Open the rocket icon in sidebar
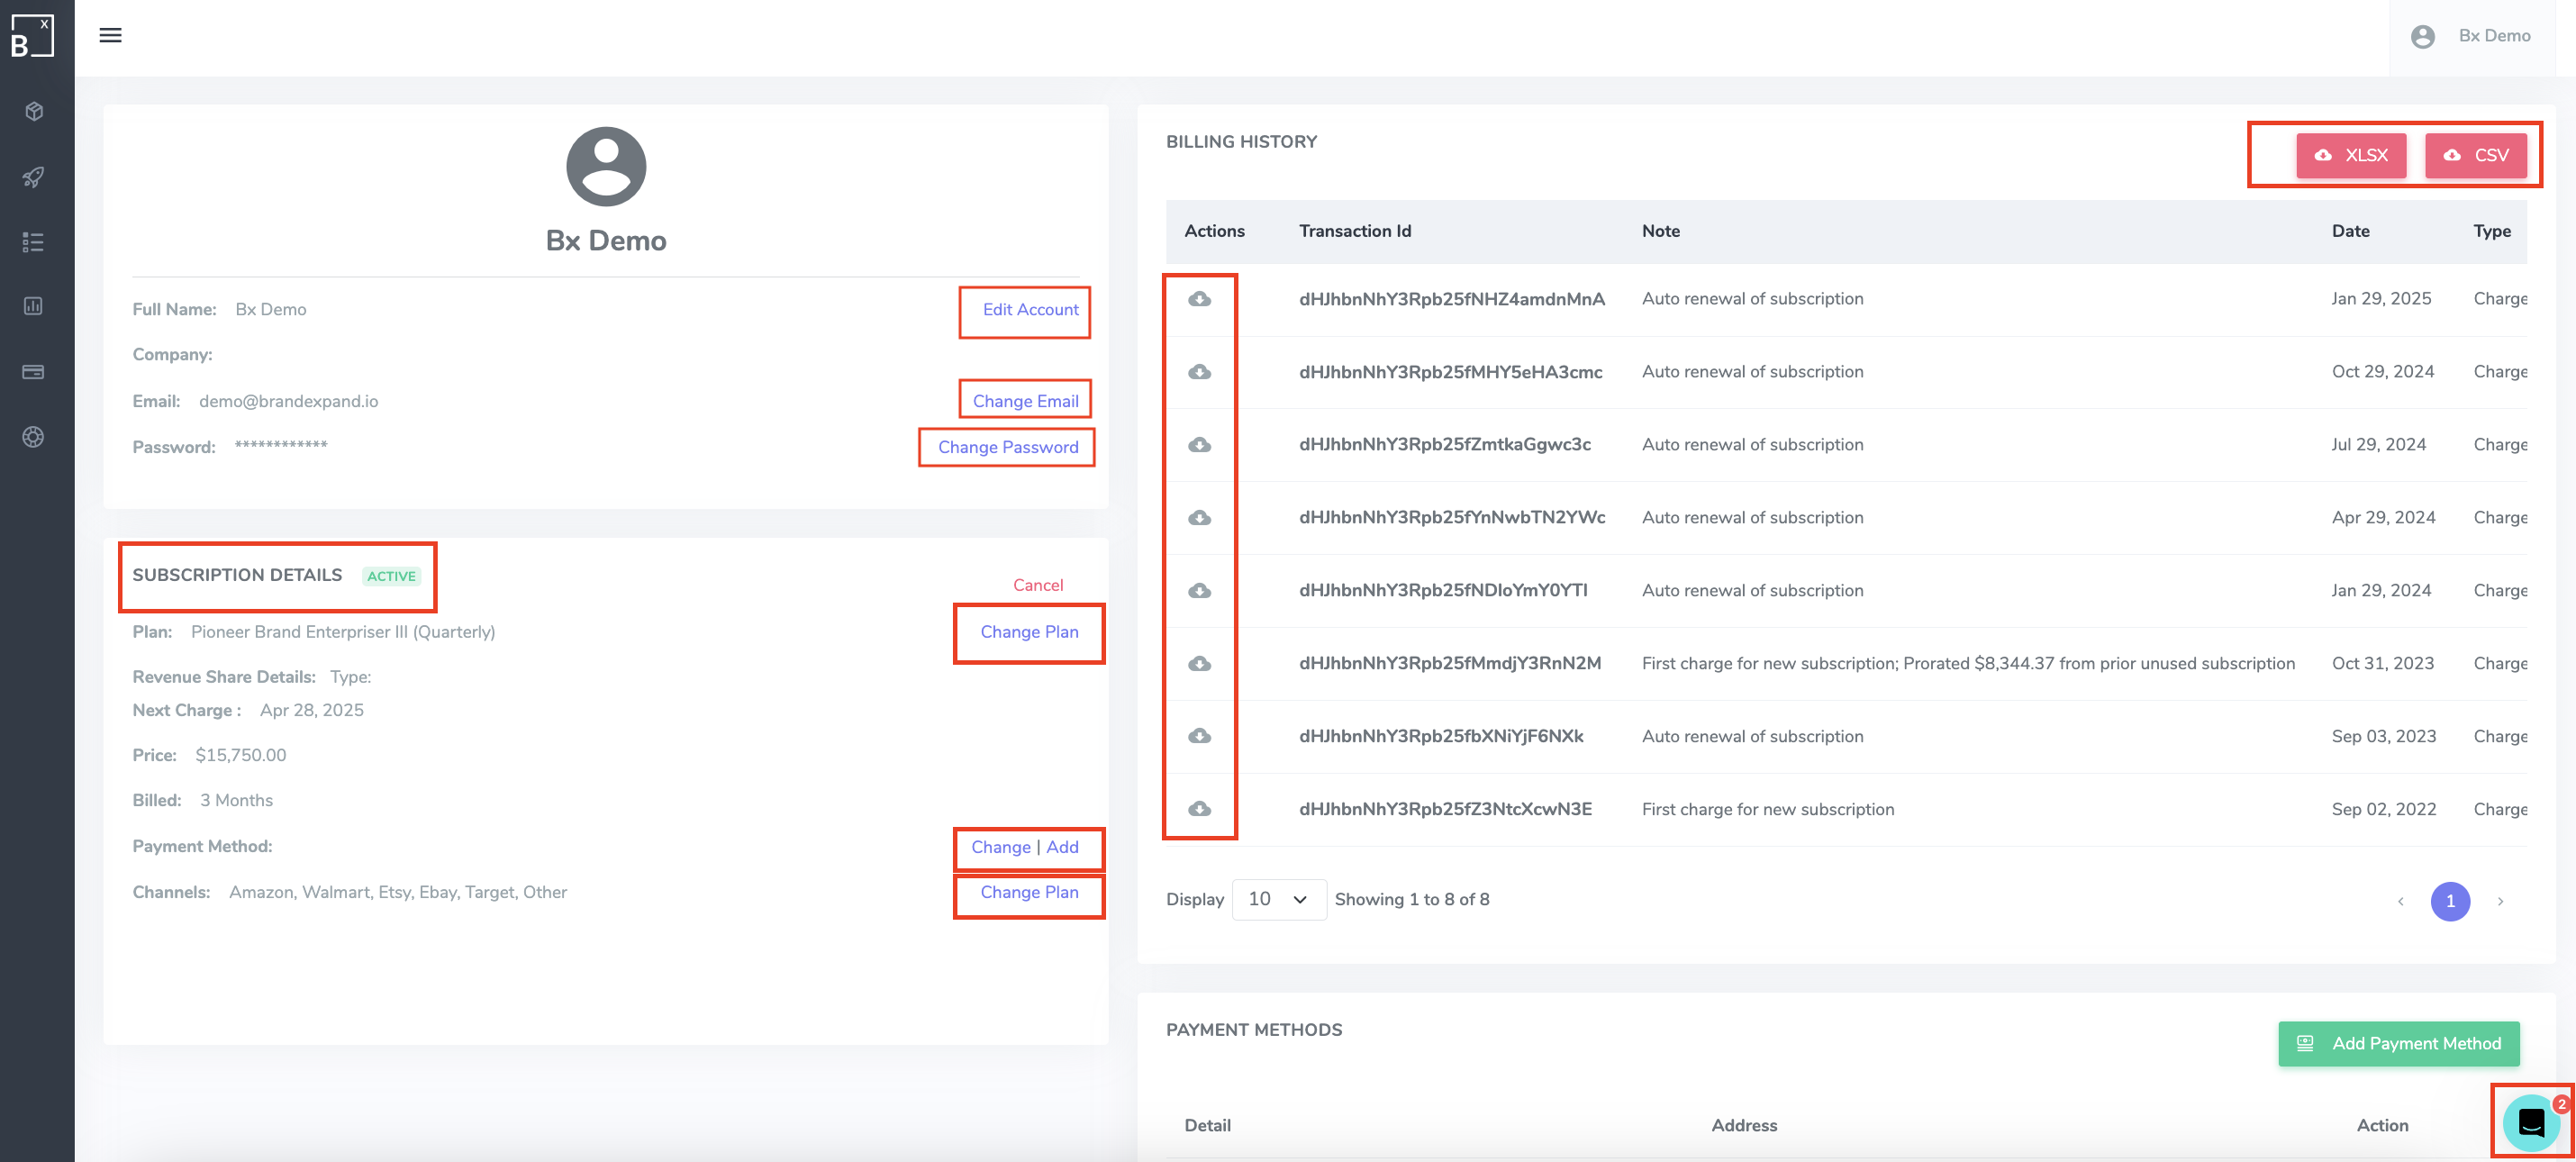 (34, 177)
